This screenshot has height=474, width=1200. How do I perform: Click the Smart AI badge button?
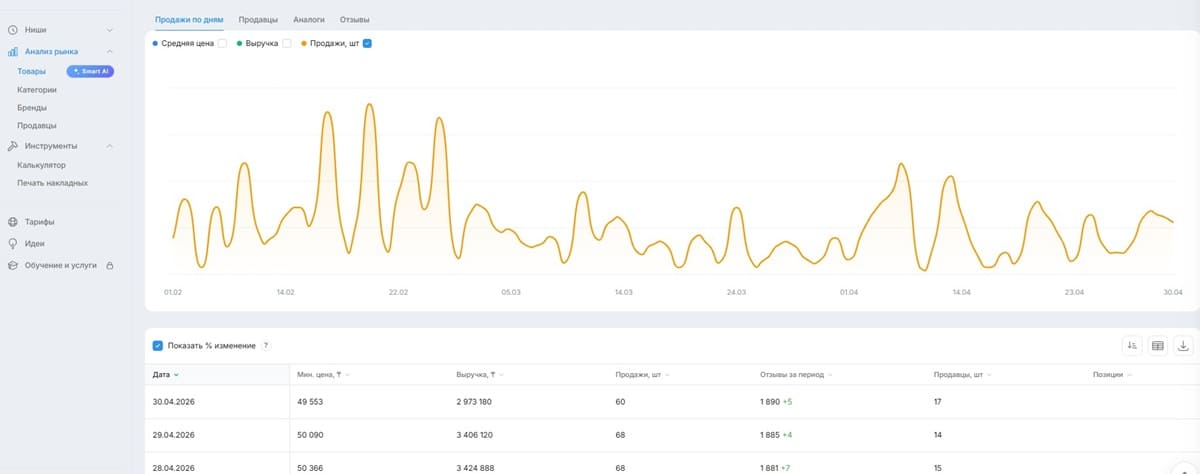(x=90, y=71)
